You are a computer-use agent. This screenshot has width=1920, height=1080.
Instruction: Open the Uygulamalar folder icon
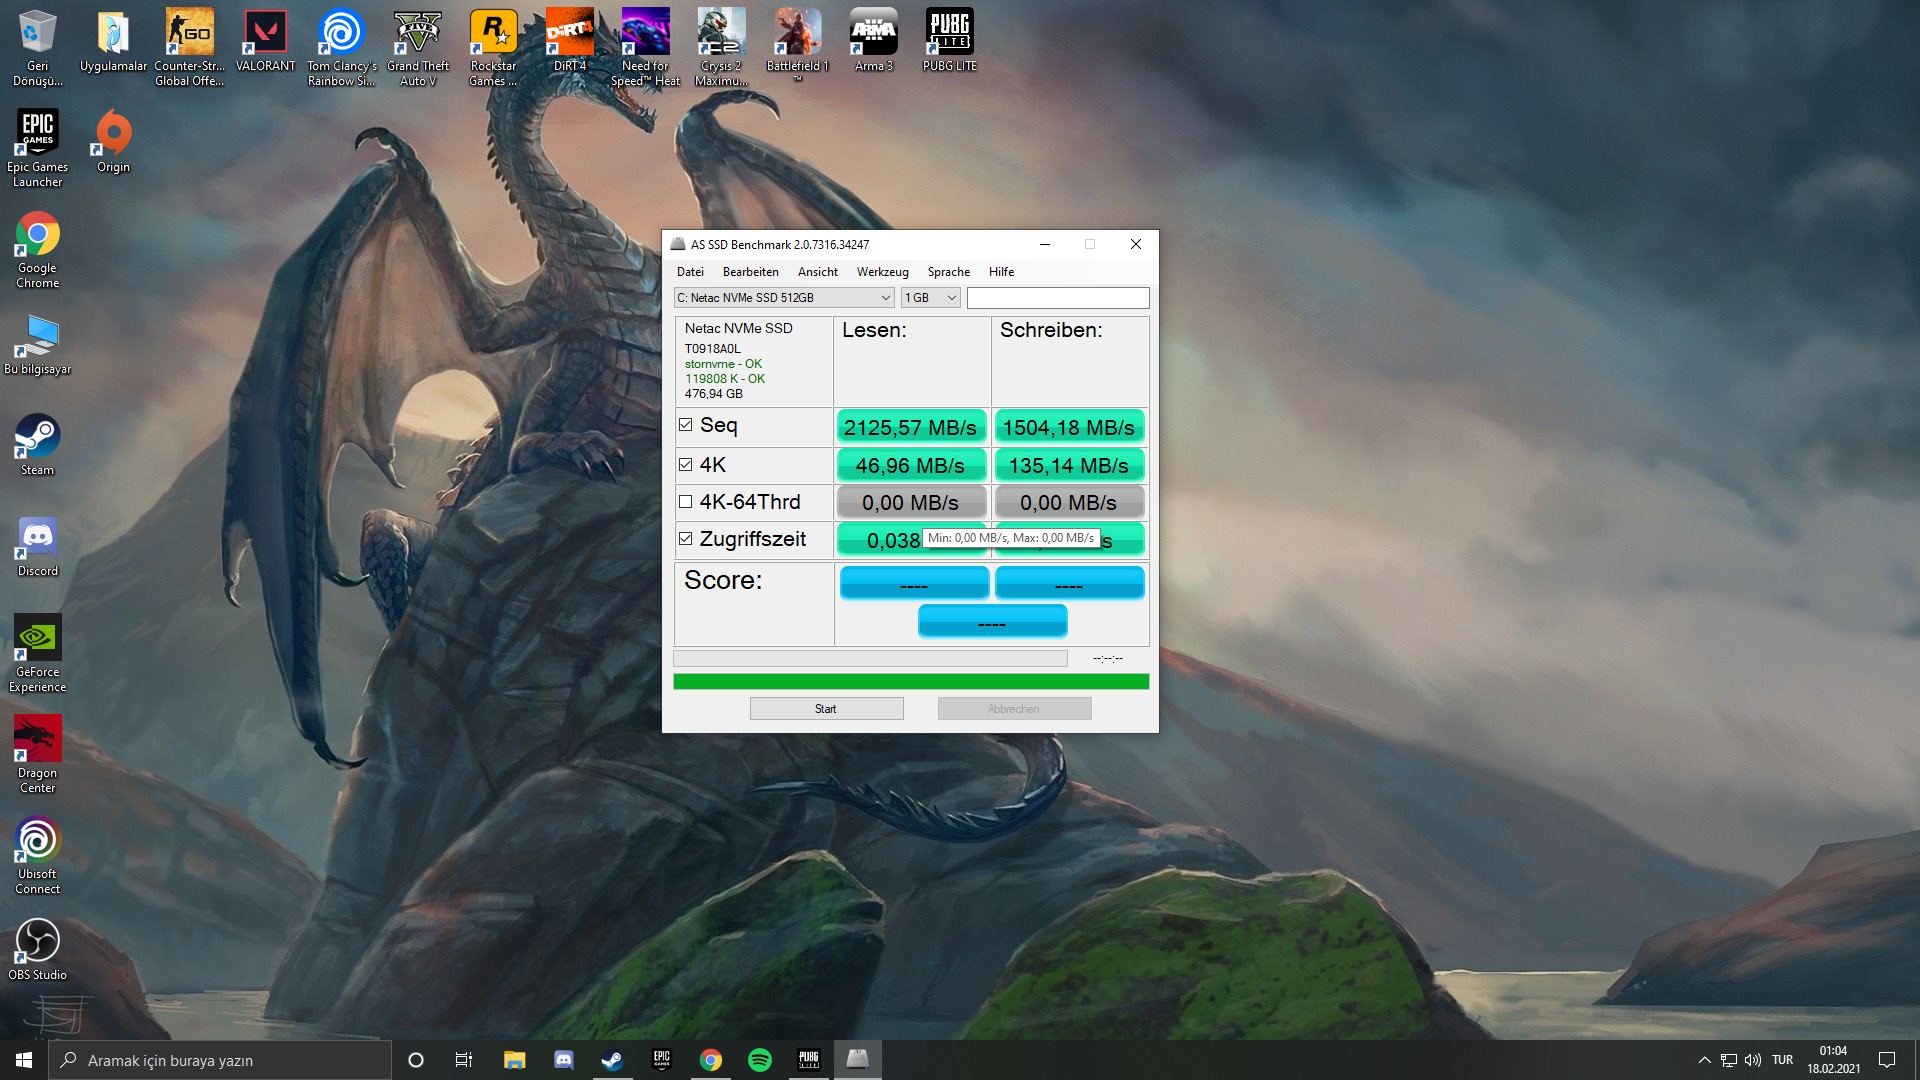[x=113, y=42]
